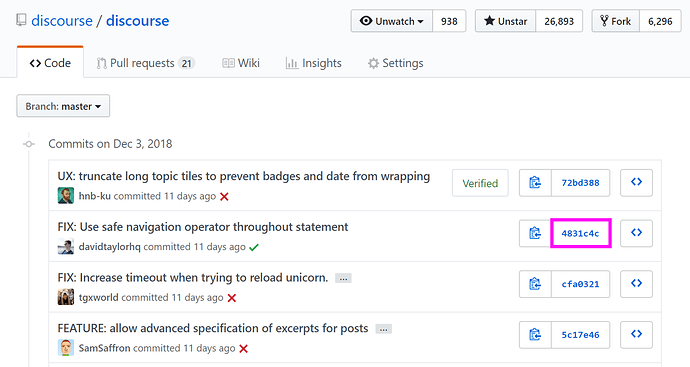Open commit 'FIX: Use safe navigation operator'

(x=203, y=227)
